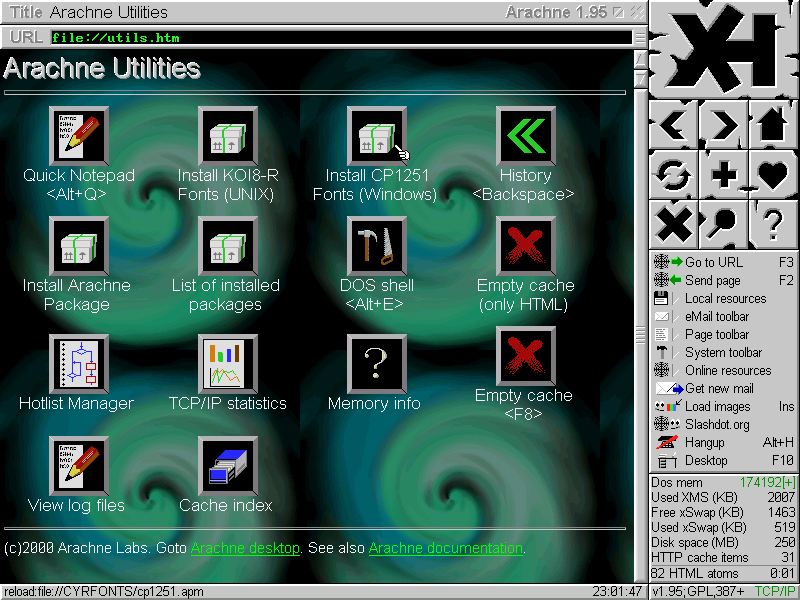Screen dimensions: 800x600
Task: Open search with the magnifier button
Action: point(723,224)
